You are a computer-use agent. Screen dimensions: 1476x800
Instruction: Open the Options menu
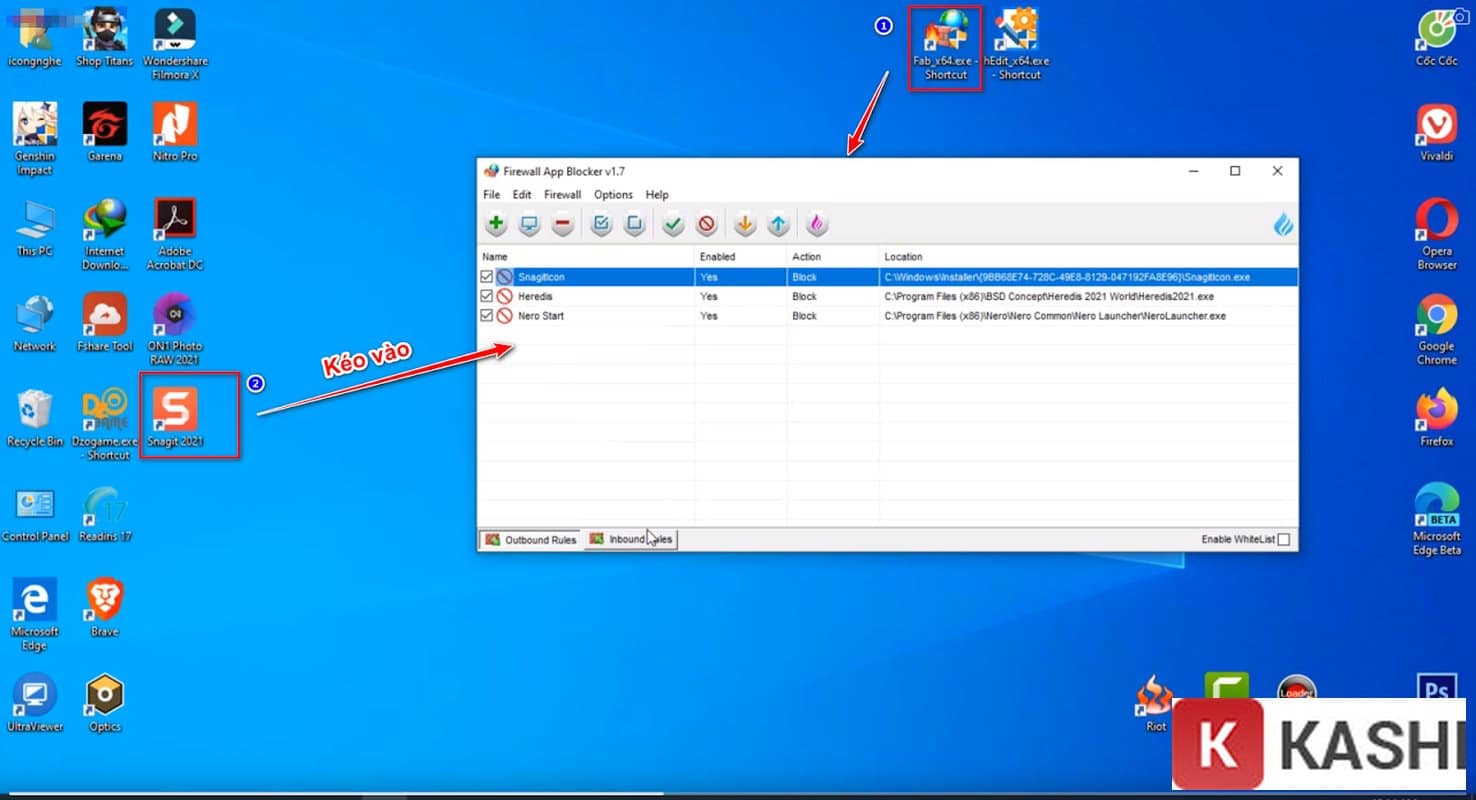click(x=612, y=194)
